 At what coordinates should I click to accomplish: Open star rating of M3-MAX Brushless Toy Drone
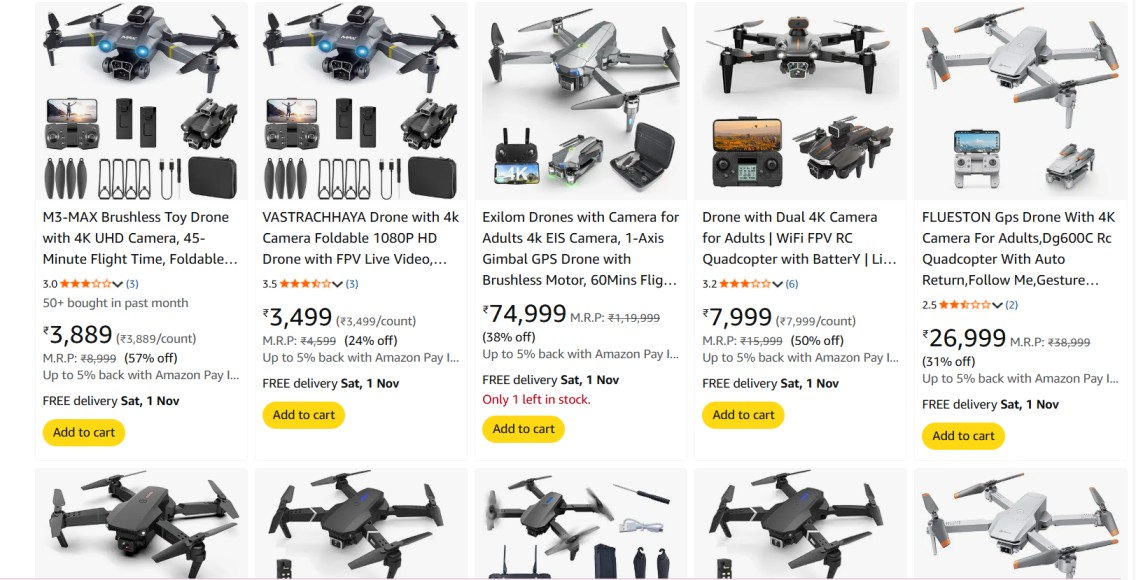86,284
